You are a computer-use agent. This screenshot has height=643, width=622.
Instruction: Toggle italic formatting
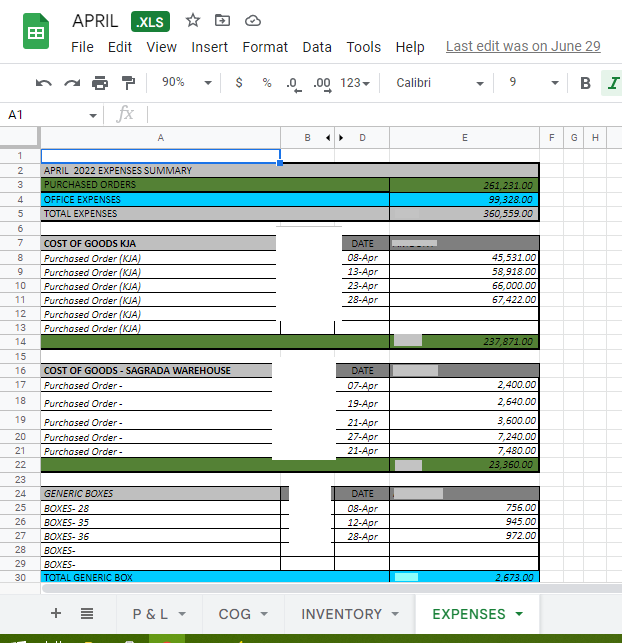click(x=613, y=83)
